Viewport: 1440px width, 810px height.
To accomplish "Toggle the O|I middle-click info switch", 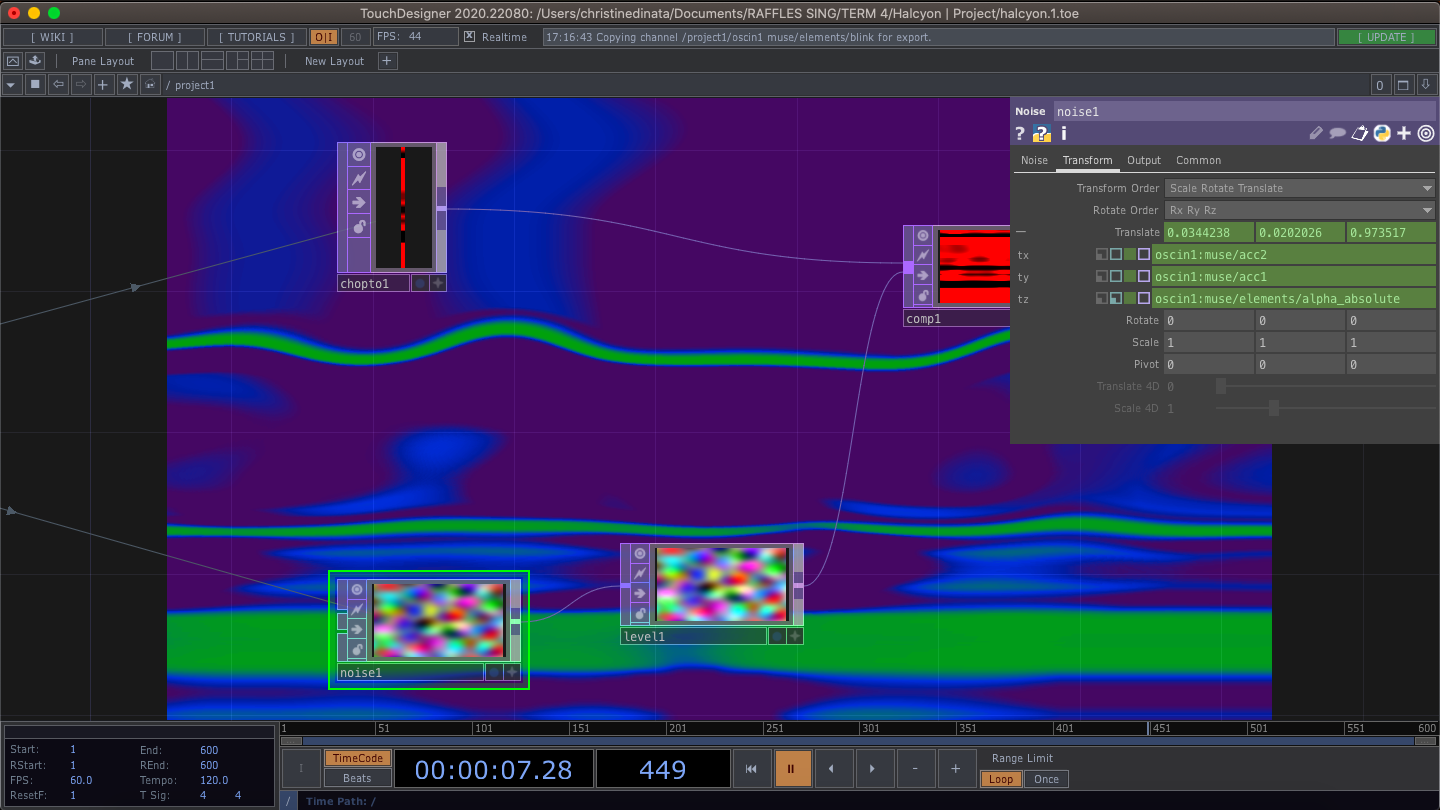I will pyautogui.click(x=323, y=35).
